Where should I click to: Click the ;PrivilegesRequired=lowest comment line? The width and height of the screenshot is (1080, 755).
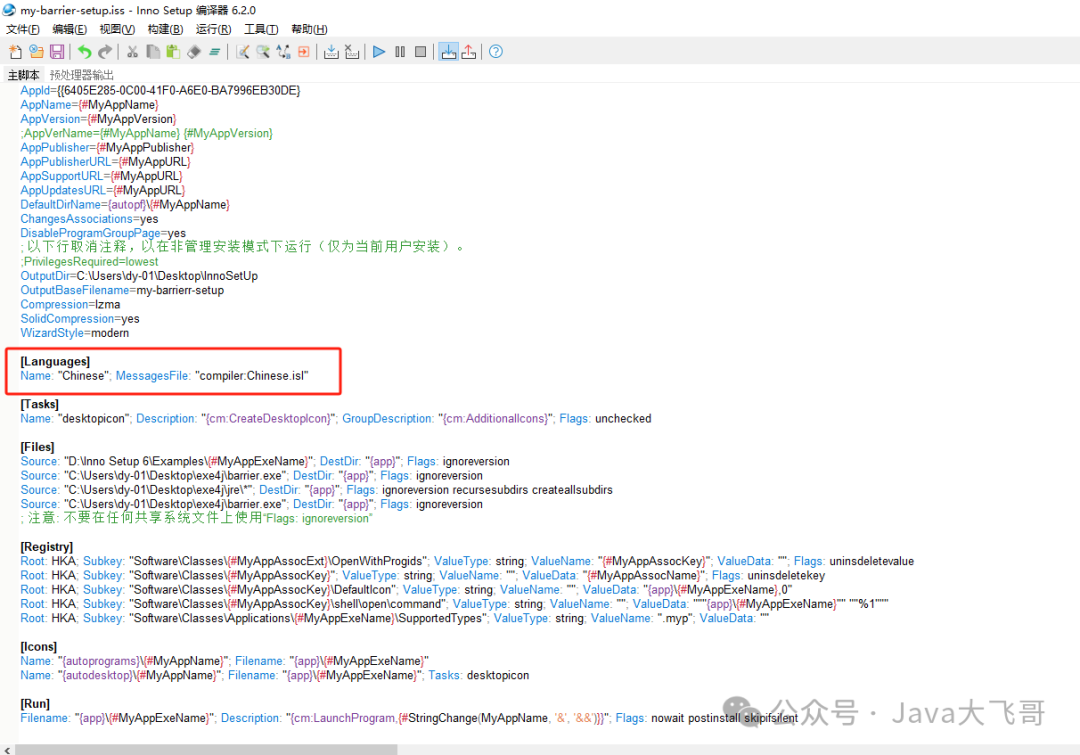[90, 262]
